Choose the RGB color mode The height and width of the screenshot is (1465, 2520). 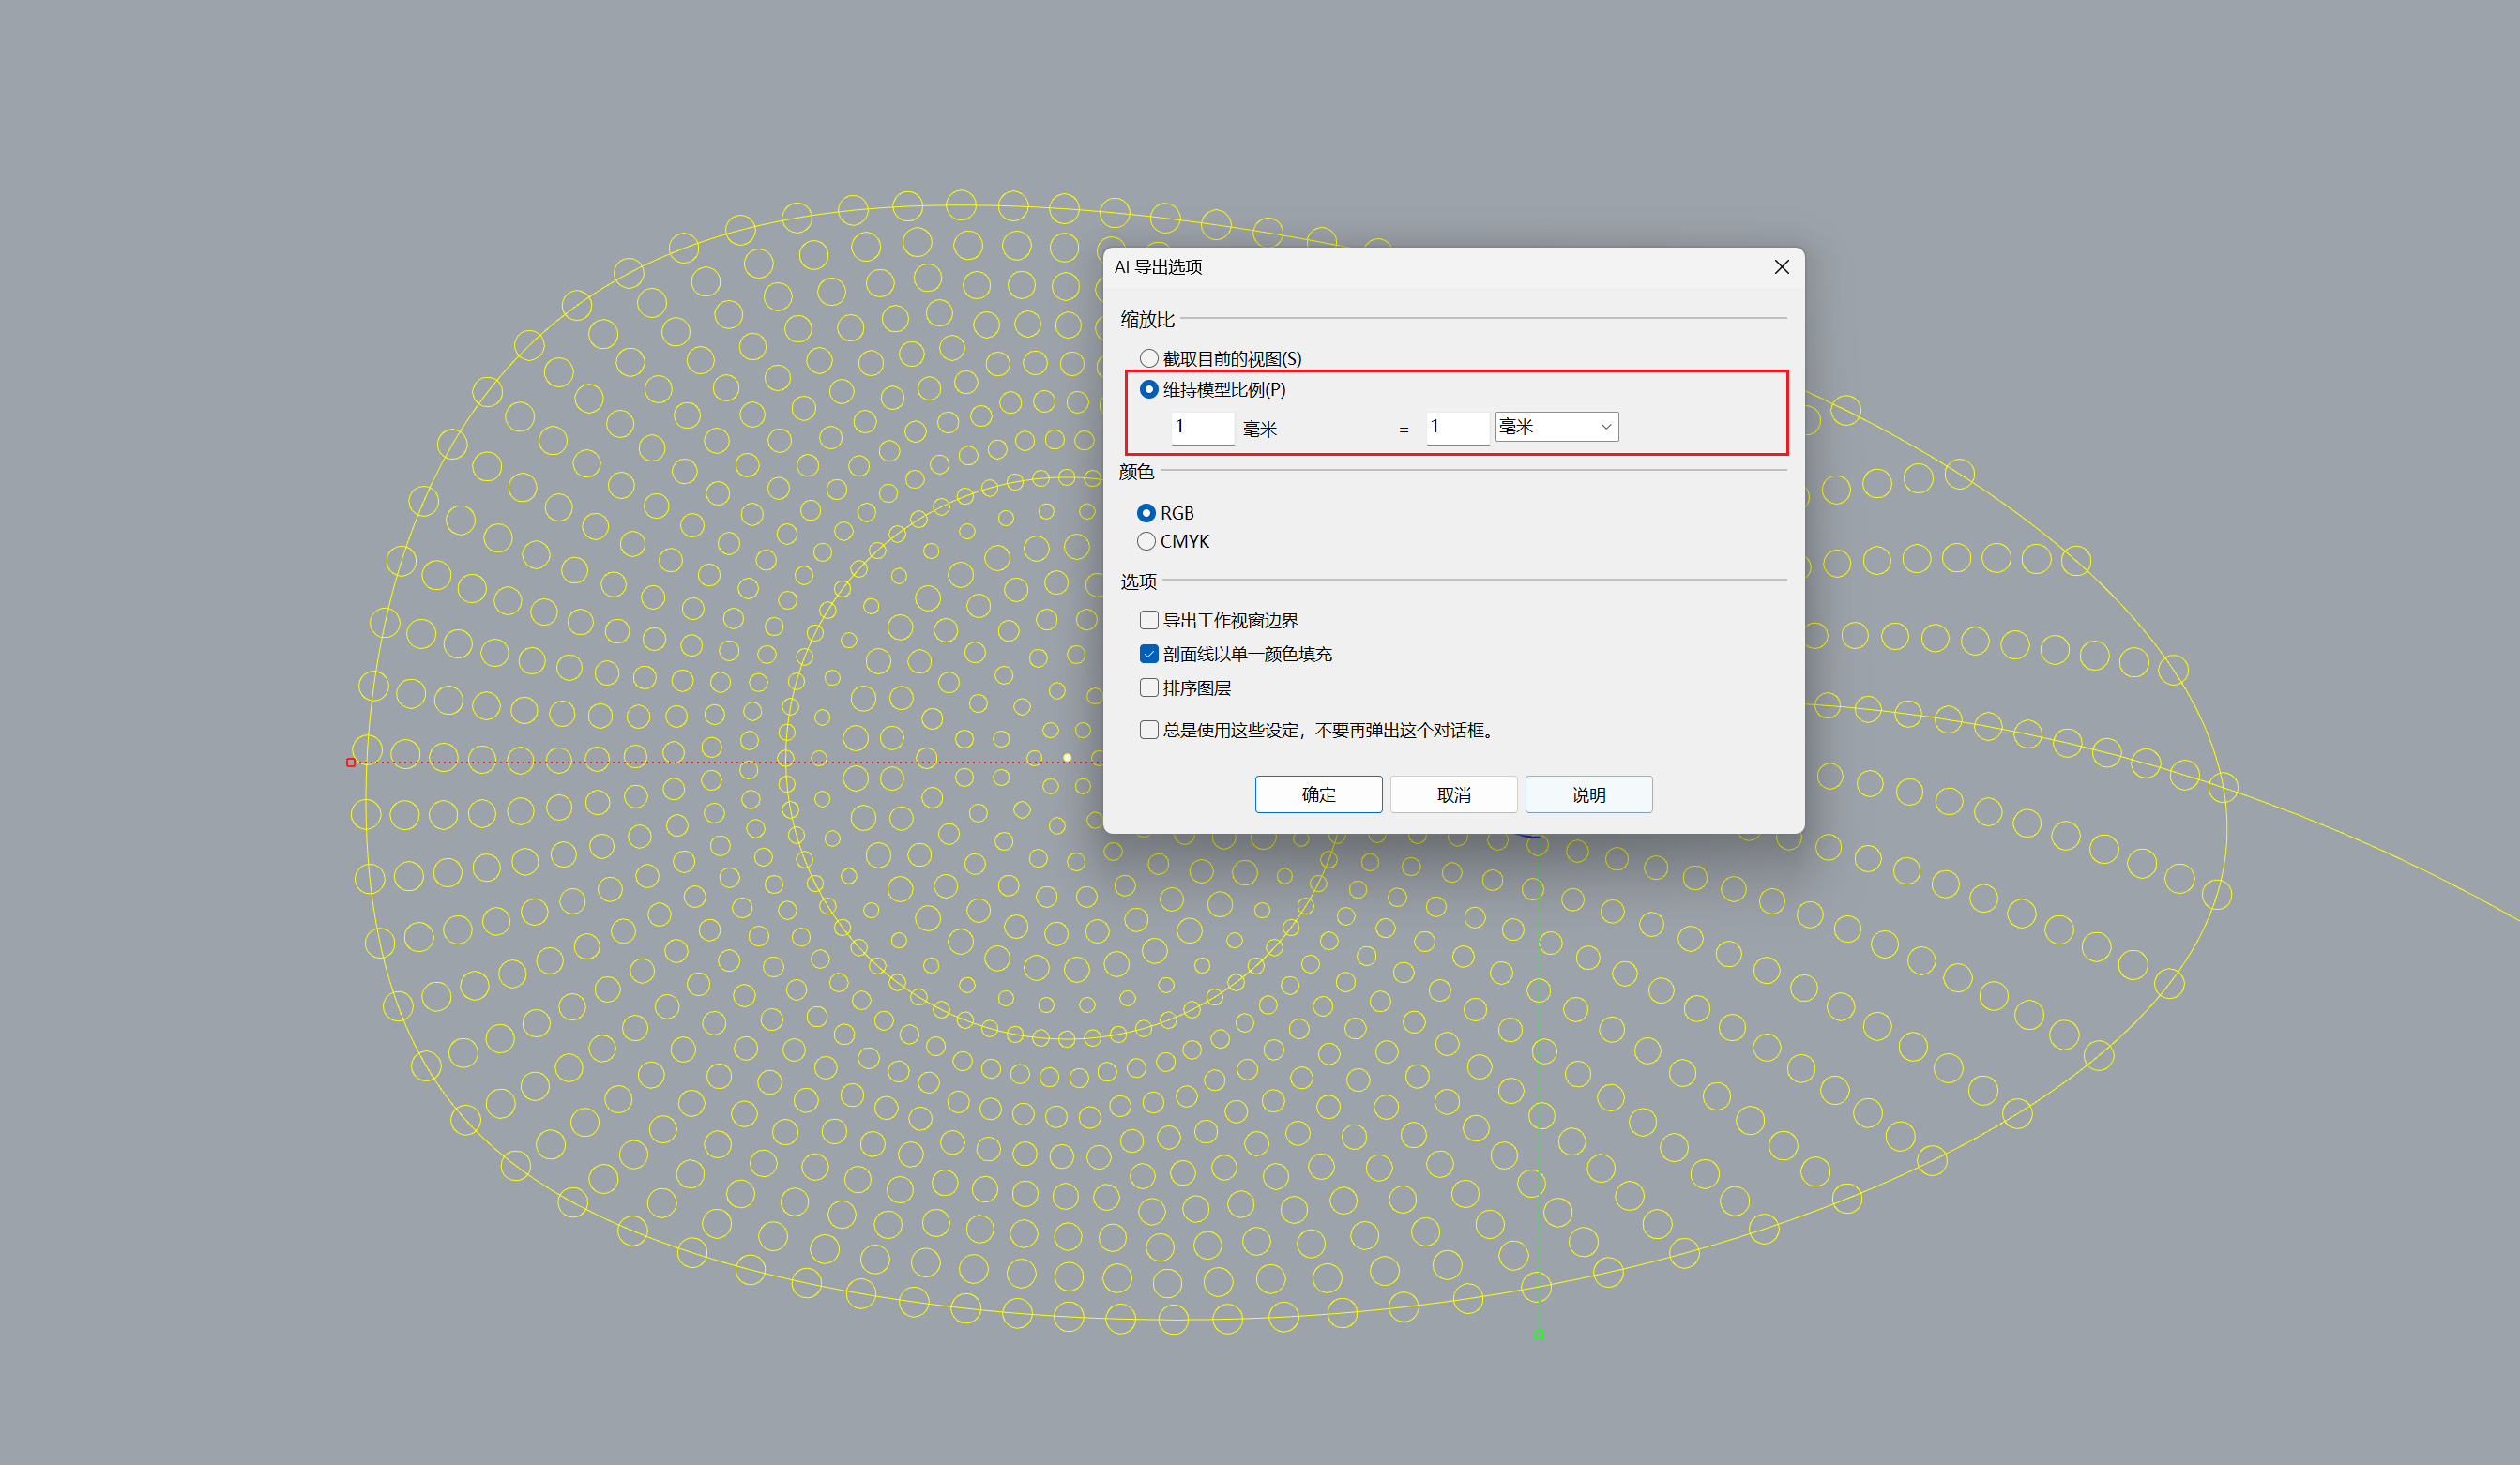click(x=1146, y=513)
